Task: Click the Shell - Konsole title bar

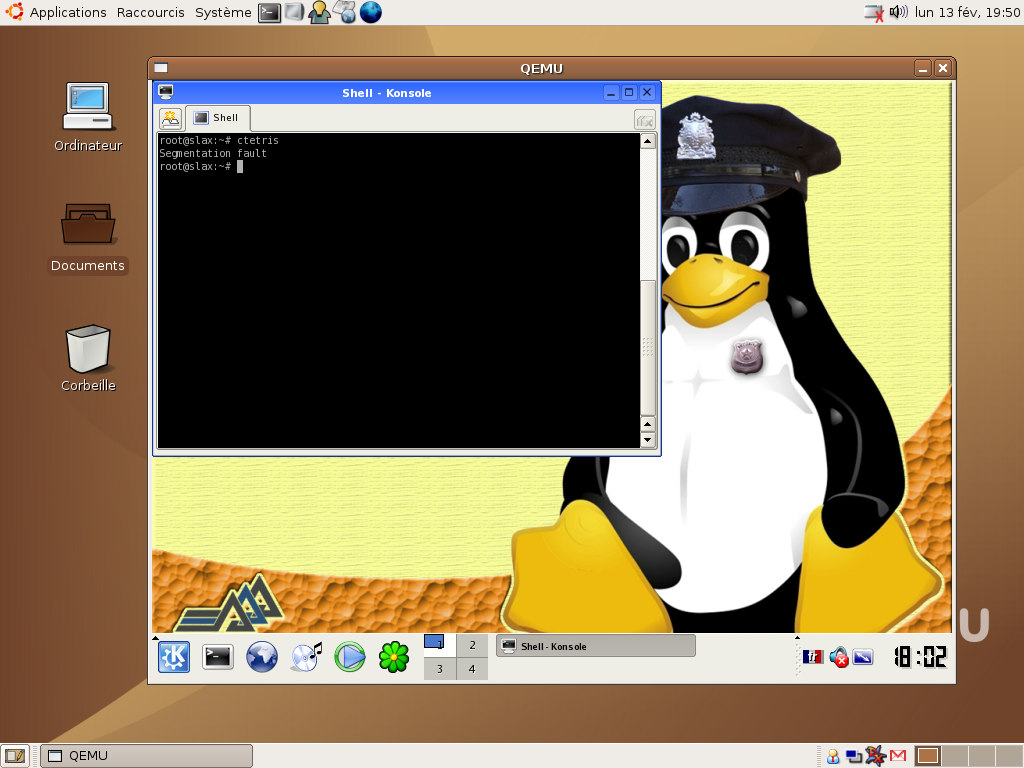Action: (387, 93)
